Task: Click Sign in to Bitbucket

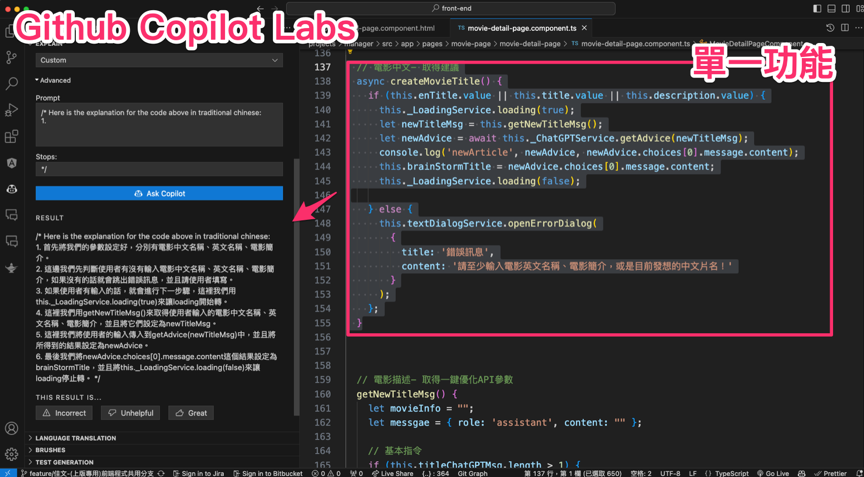Action: 268,473
